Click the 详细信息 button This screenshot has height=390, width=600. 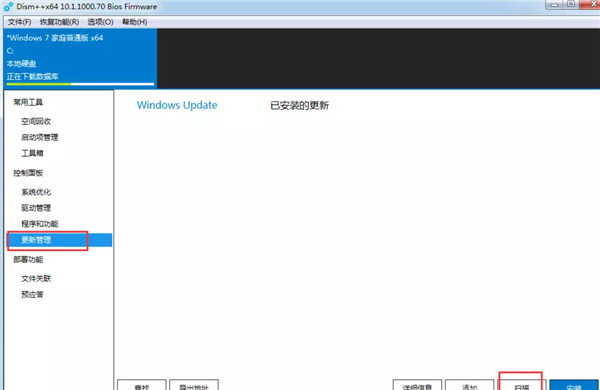coord(417,385)
